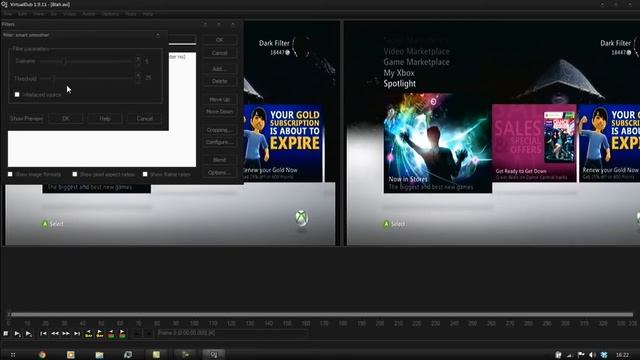Toggle Show frame rates checkbox
This screenshot has width=640, height=360.
(145, 174)
